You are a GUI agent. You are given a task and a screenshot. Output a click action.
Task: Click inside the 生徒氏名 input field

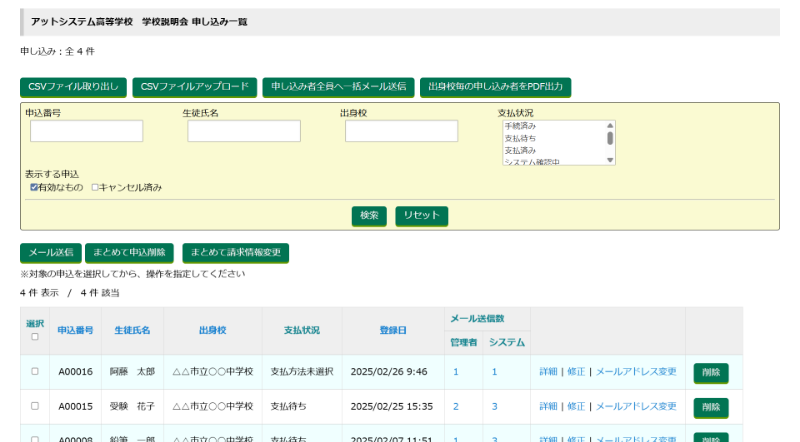point(244,131)
